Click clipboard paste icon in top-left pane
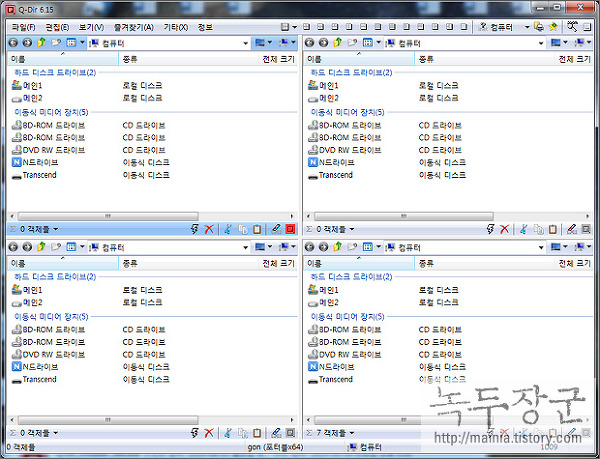 click(257, 229)
